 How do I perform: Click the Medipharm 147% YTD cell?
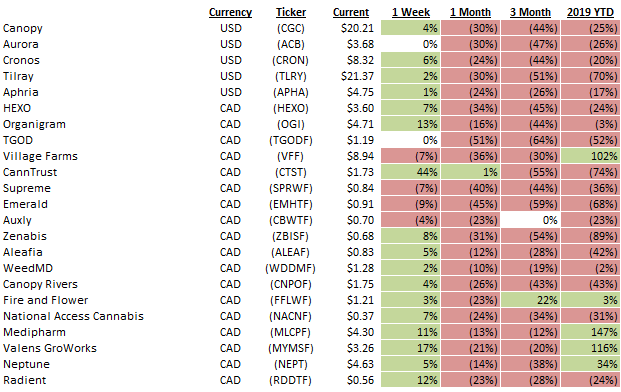click(x=590, y=332)
